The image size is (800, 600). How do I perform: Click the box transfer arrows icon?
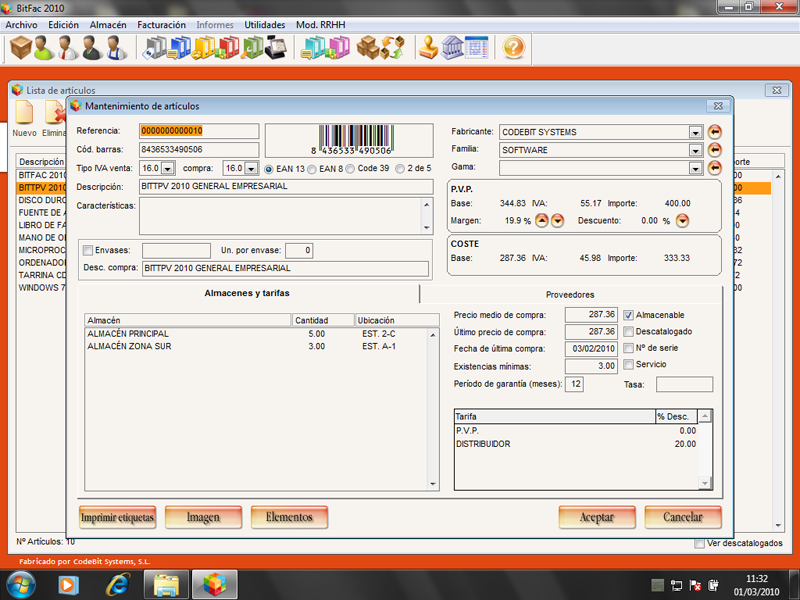pos(392,48)
